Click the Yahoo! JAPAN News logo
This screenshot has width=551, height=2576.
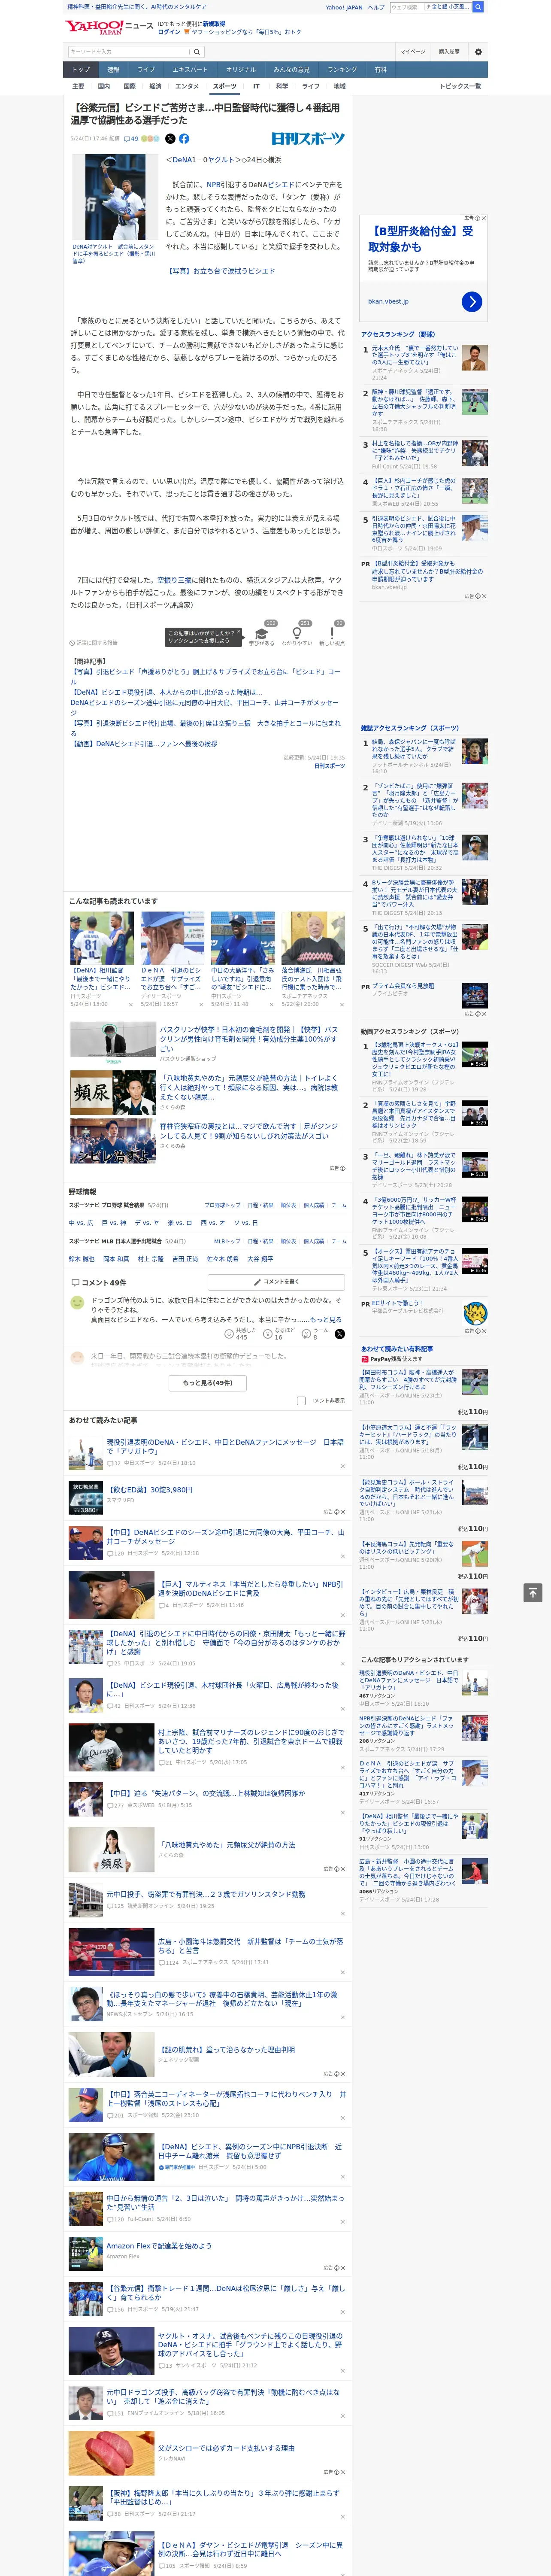pyautogui.click(x=109, y=27)
